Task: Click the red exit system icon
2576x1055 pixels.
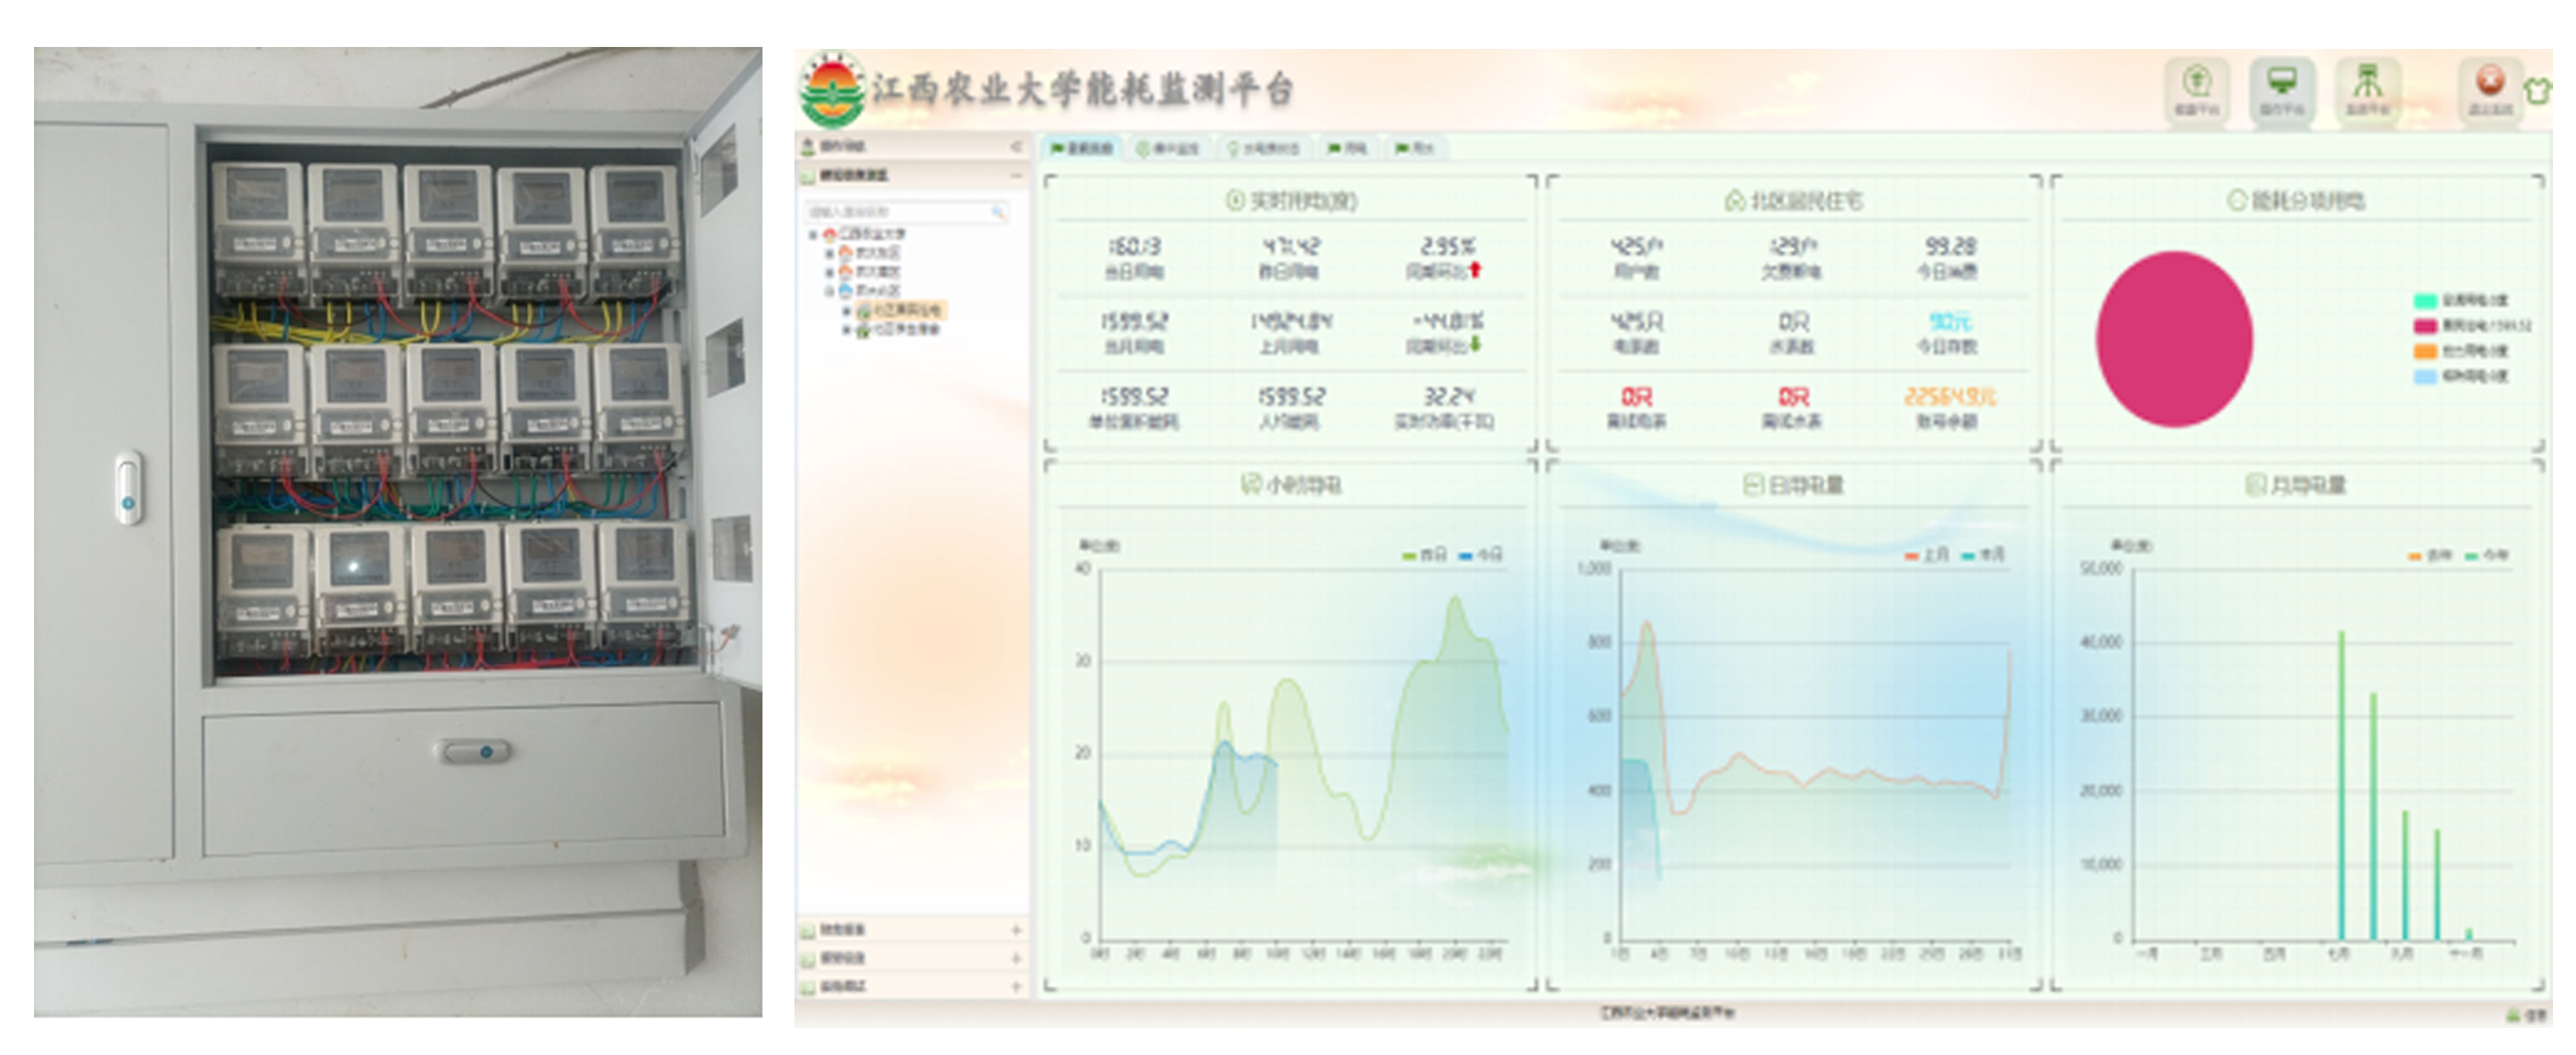Action: pos(2489,82)
